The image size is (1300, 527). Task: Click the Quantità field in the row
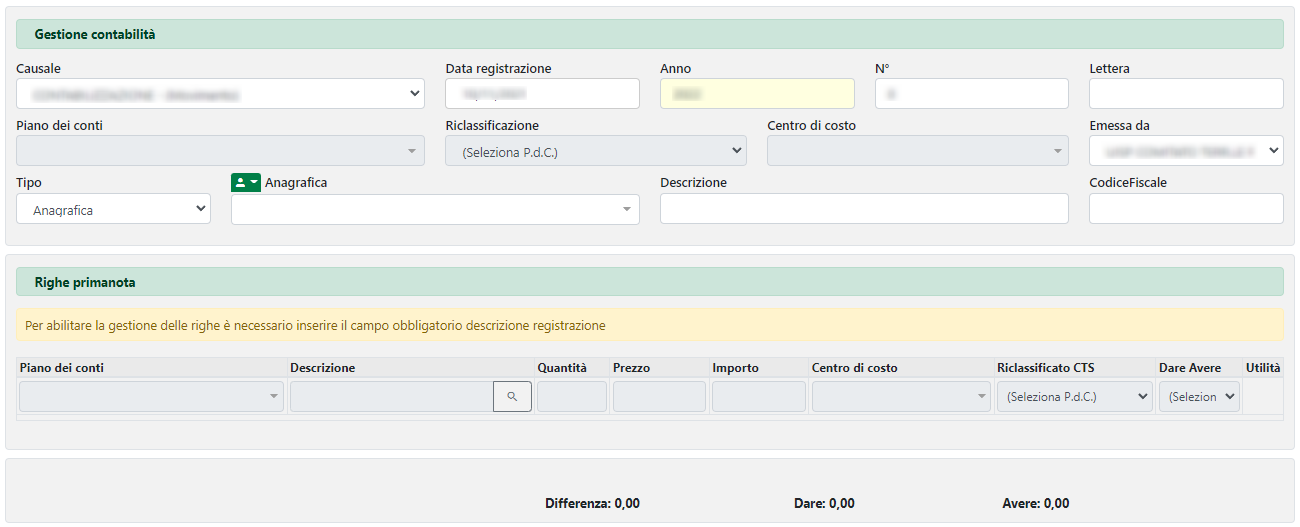572,397
